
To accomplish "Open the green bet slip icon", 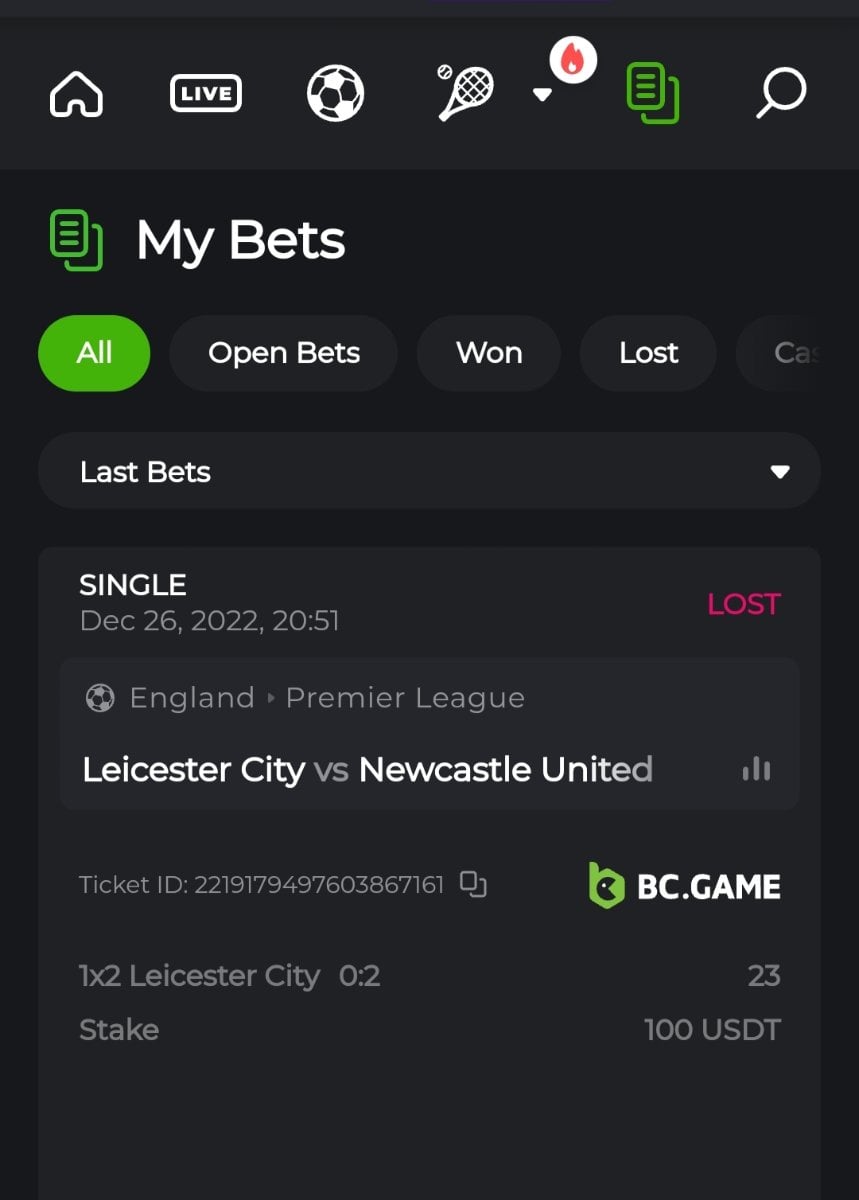I will [x=652, y=93].
